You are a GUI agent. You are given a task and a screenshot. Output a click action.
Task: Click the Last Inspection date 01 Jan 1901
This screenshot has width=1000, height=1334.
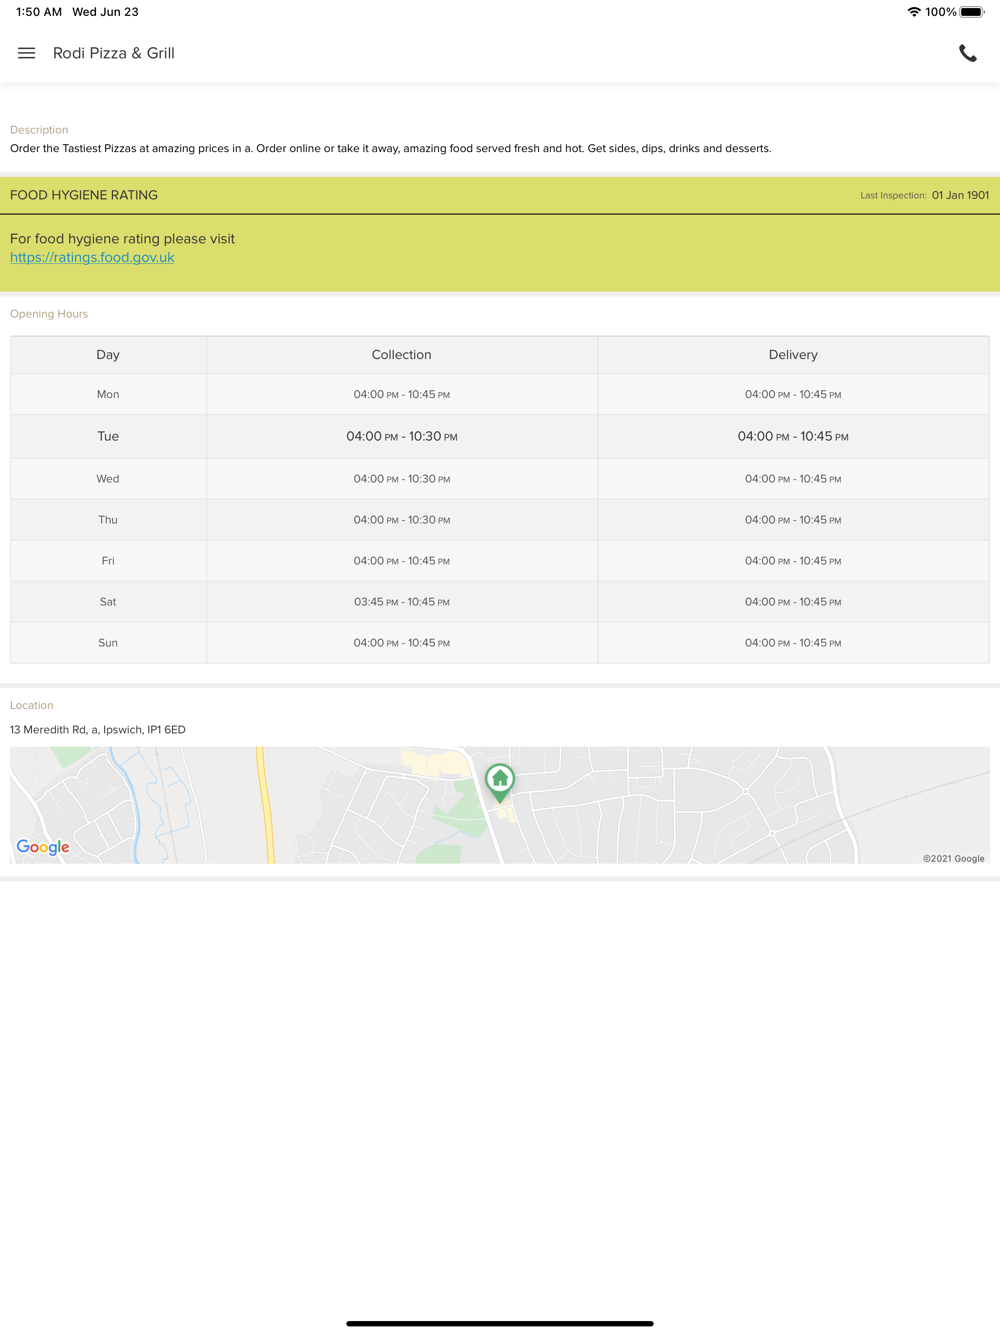tap(960, 195)
